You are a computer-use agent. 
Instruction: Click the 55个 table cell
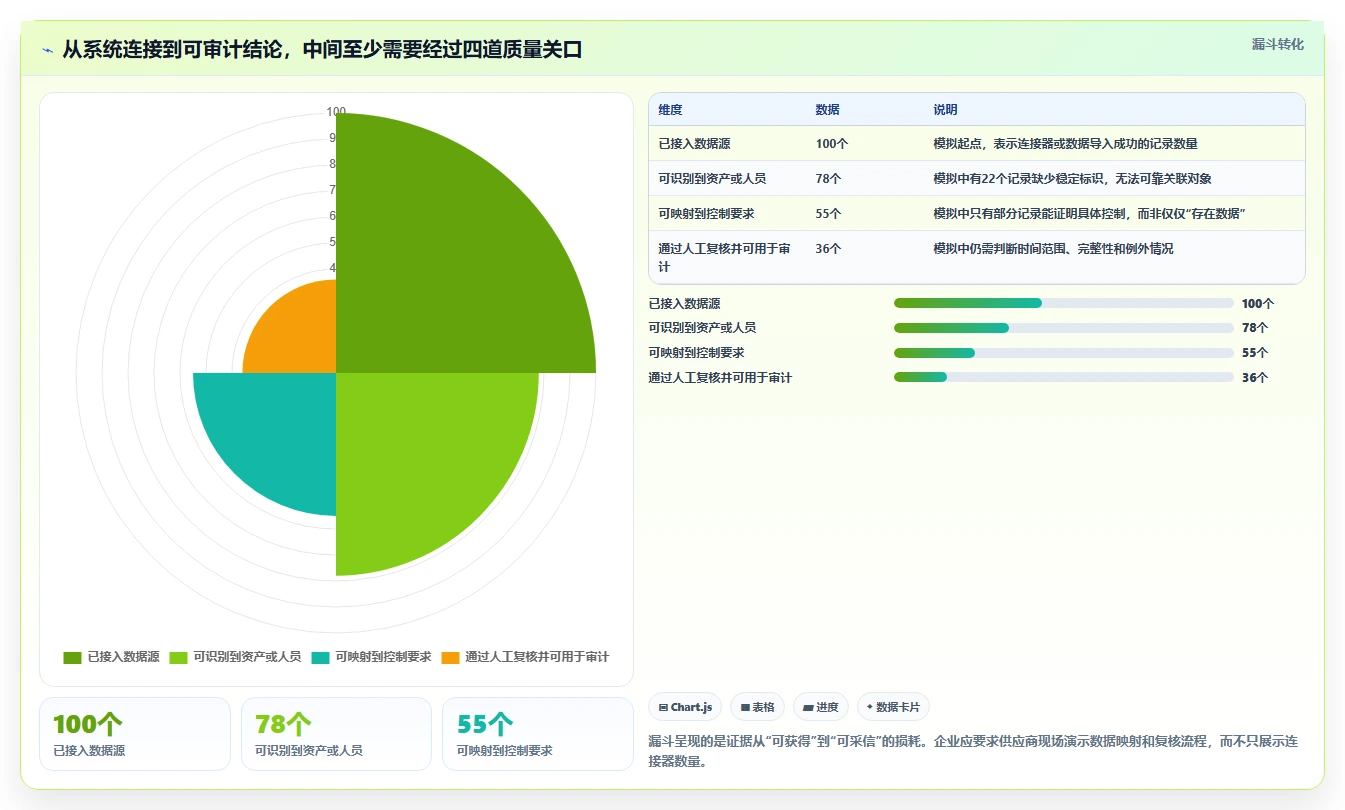[x=828, y=214]
